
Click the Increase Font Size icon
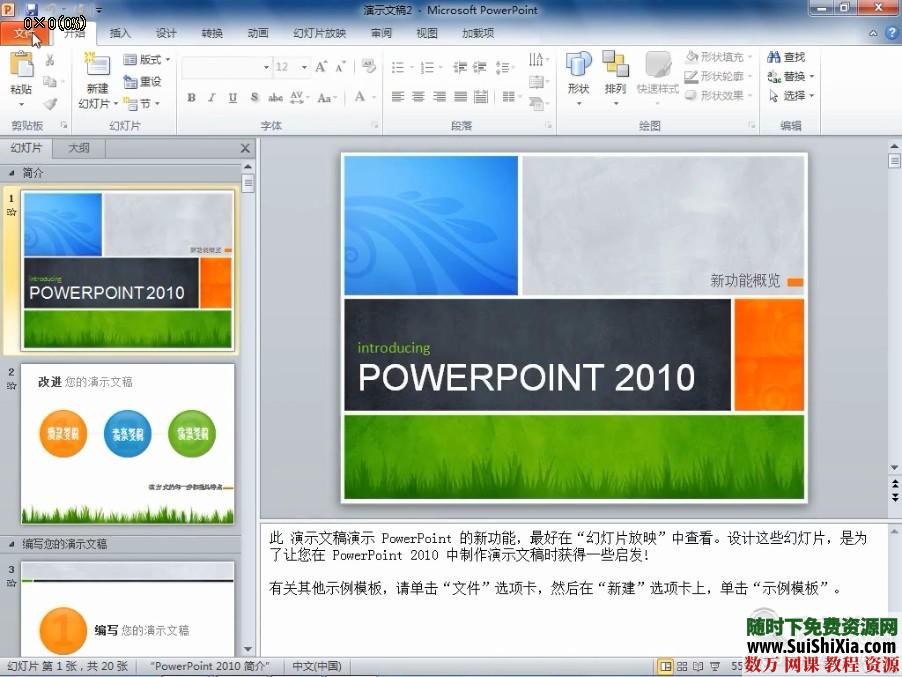(321, 67)
